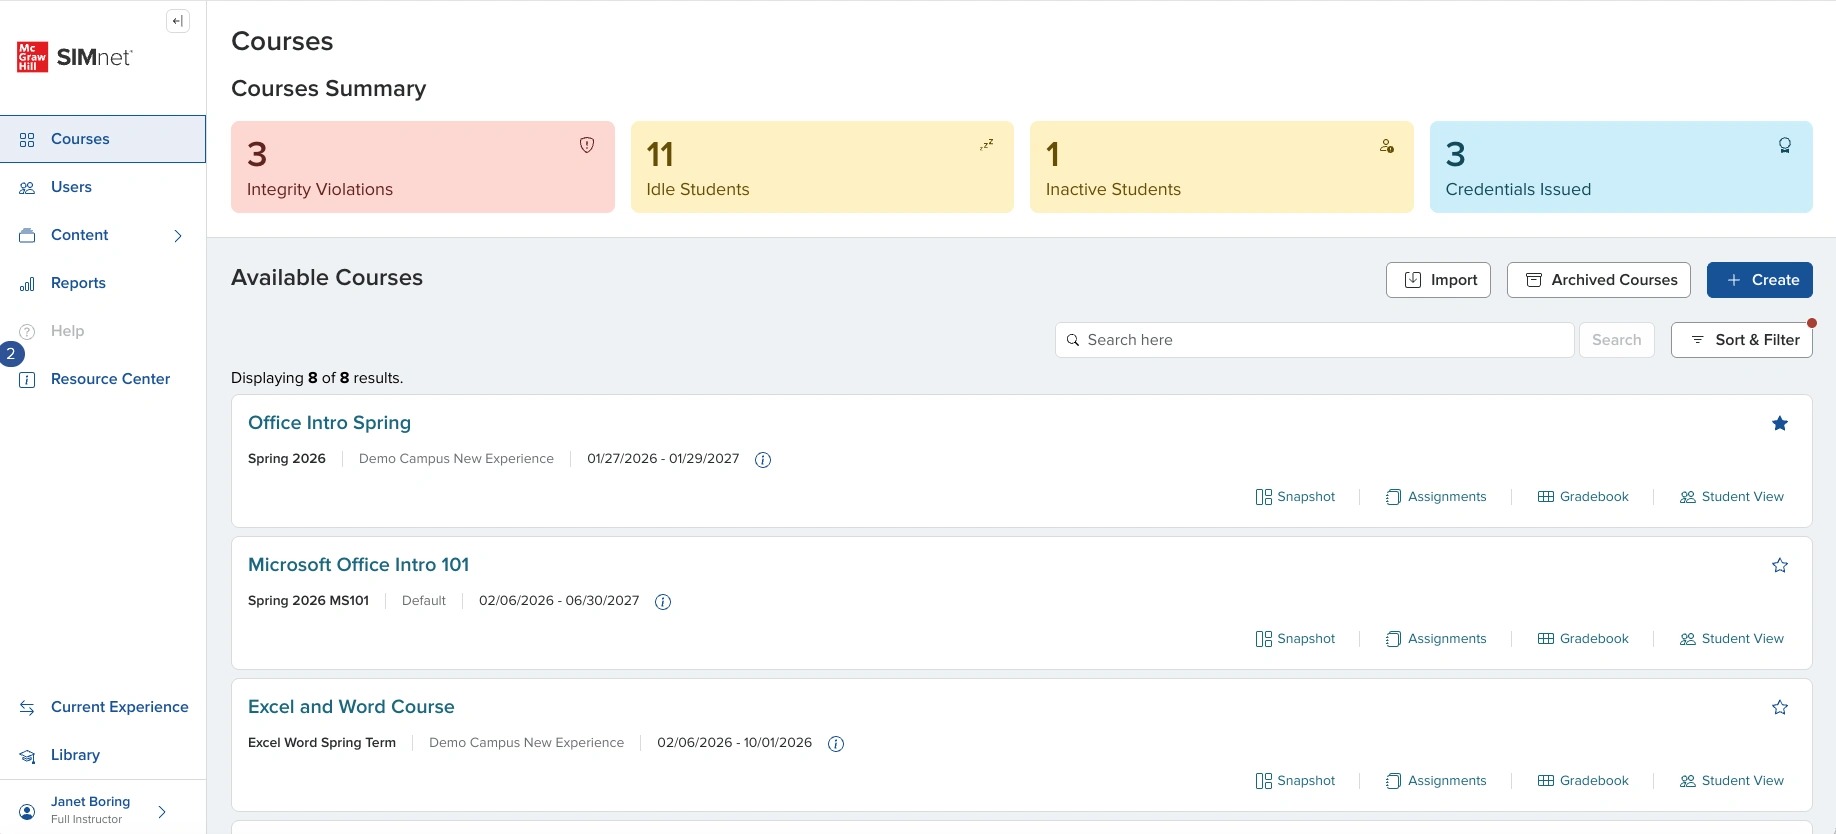Open the Idle Students summary card
This screenshot has height=834, width=1836.
click(822, 167)
